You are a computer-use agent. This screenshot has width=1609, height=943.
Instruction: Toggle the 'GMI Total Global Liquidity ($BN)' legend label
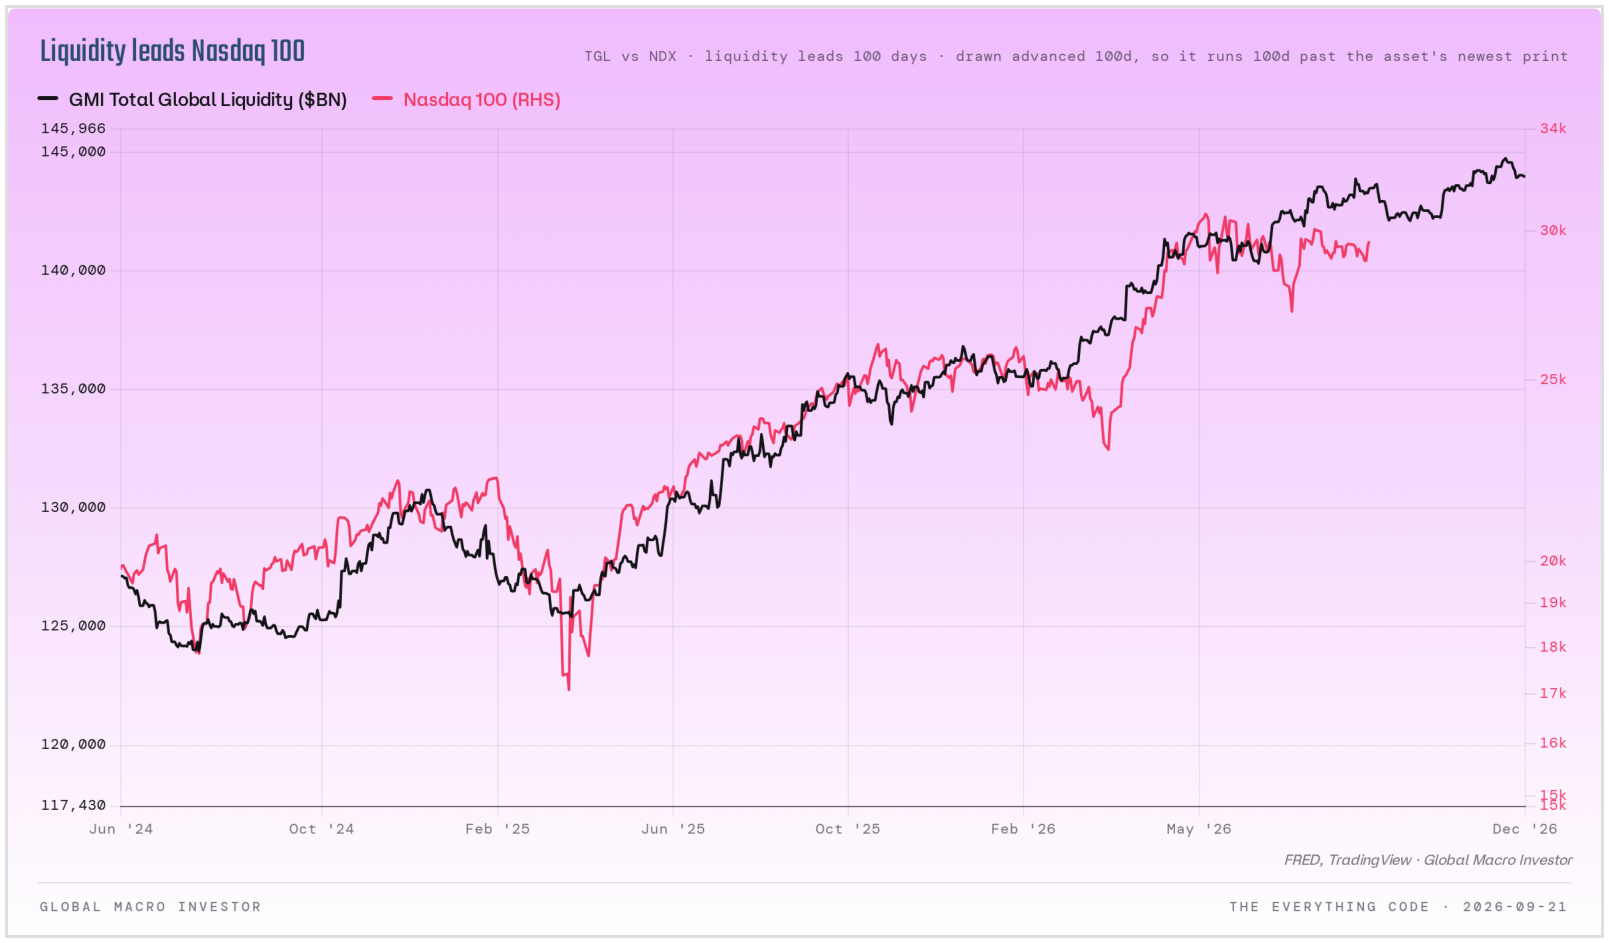click(x=208, y=100)
